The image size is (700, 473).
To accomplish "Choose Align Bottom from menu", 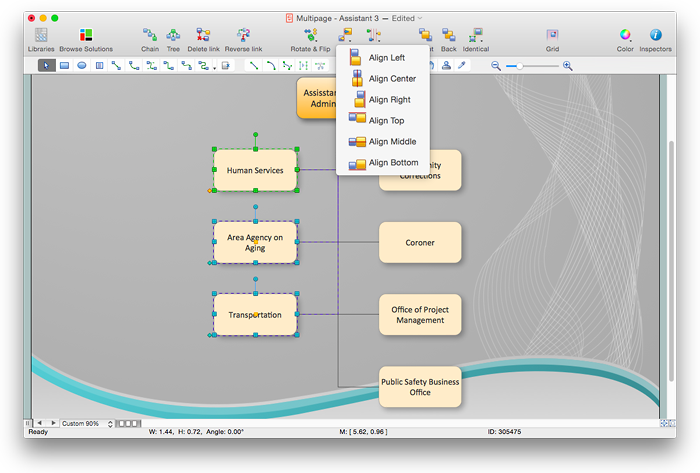I will click(x=383, y=162).
